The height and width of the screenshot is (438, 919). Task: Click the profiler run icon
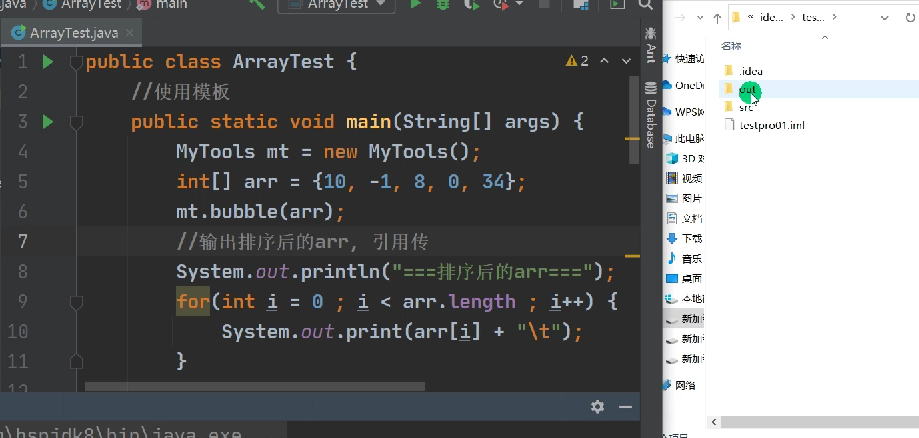pyautogui.click(x=501, y=5)
